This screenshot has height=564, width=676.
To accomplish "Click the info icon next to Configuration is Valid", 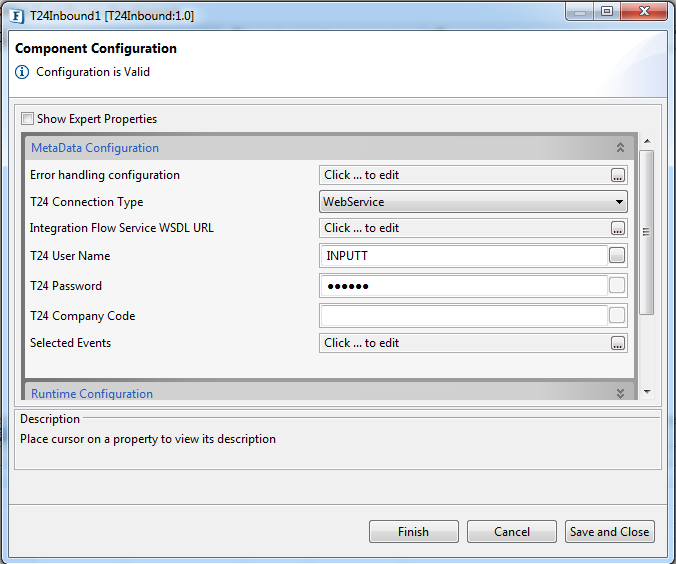I will (x=22, y=72).
